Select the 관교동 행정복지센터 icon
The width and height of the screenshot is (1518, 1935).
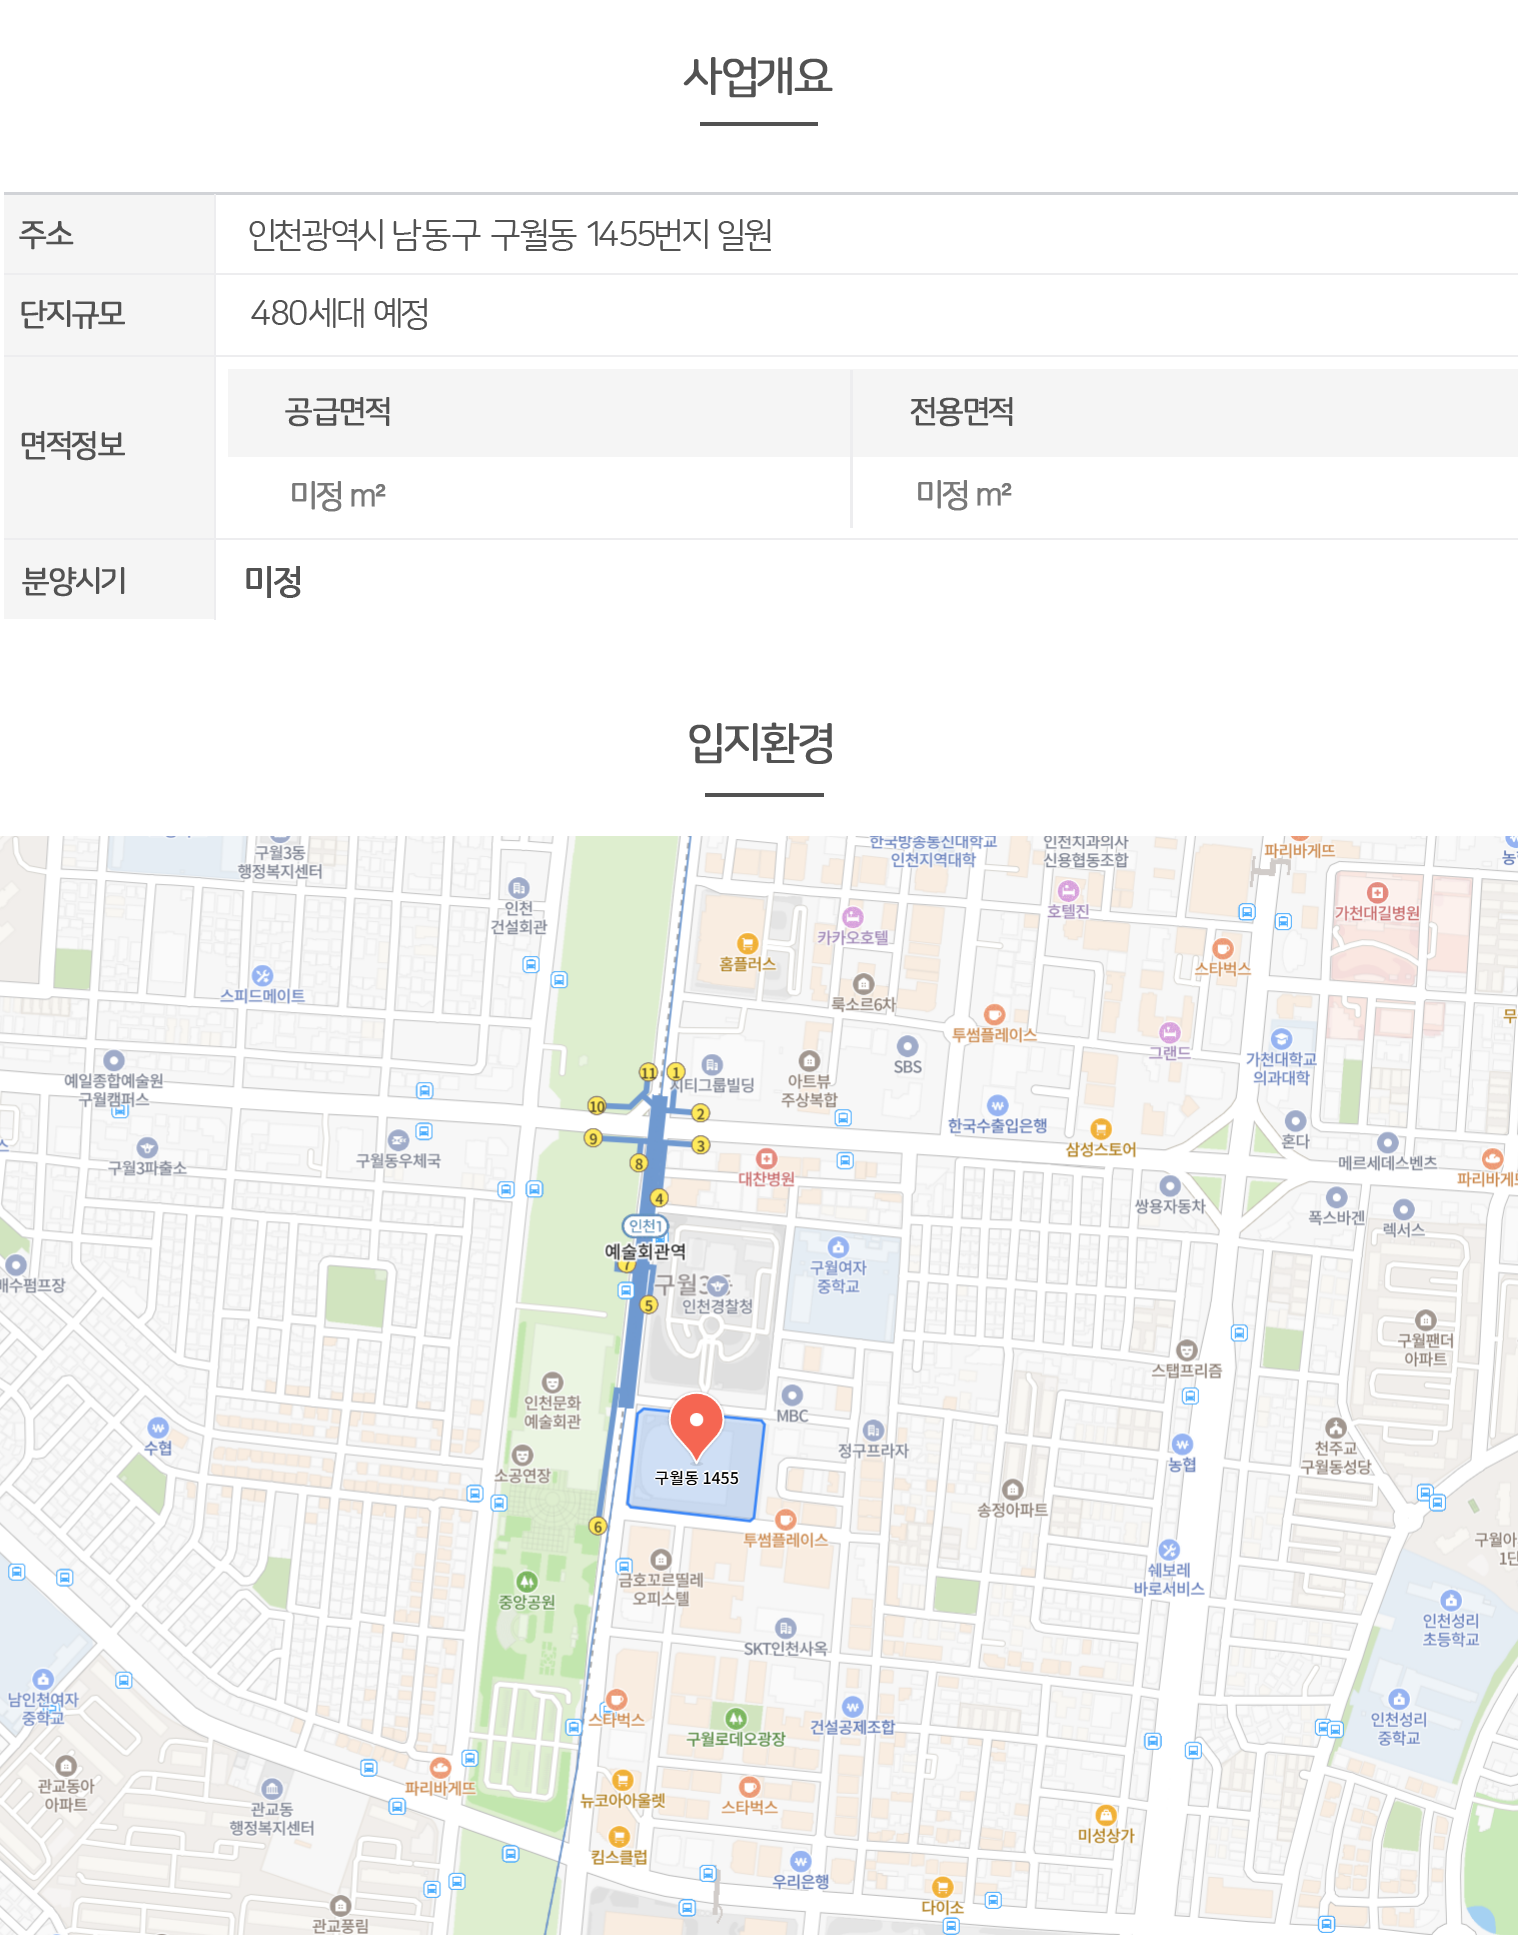click(272, 1788)
